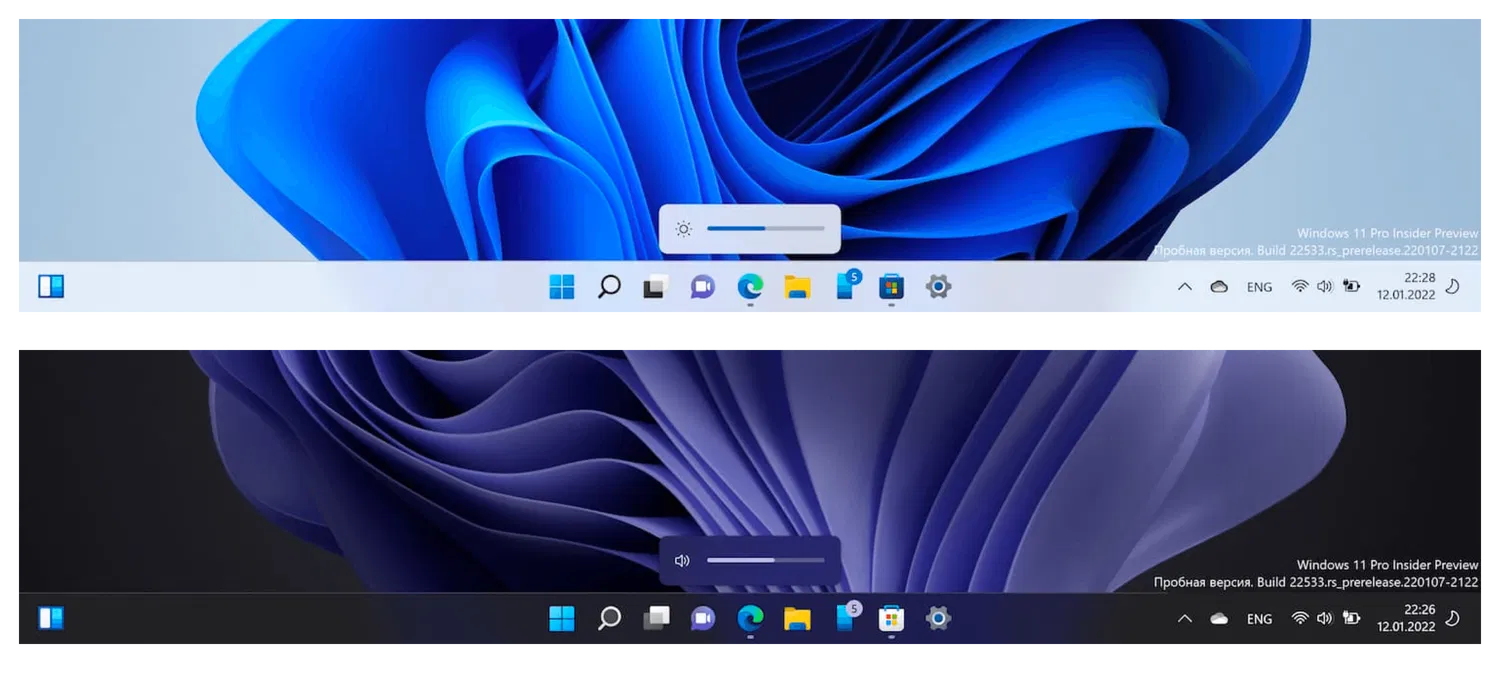Open File Explorer on the light taskbar
This screenshot has height=682, width=1500.
click(797, 287)
